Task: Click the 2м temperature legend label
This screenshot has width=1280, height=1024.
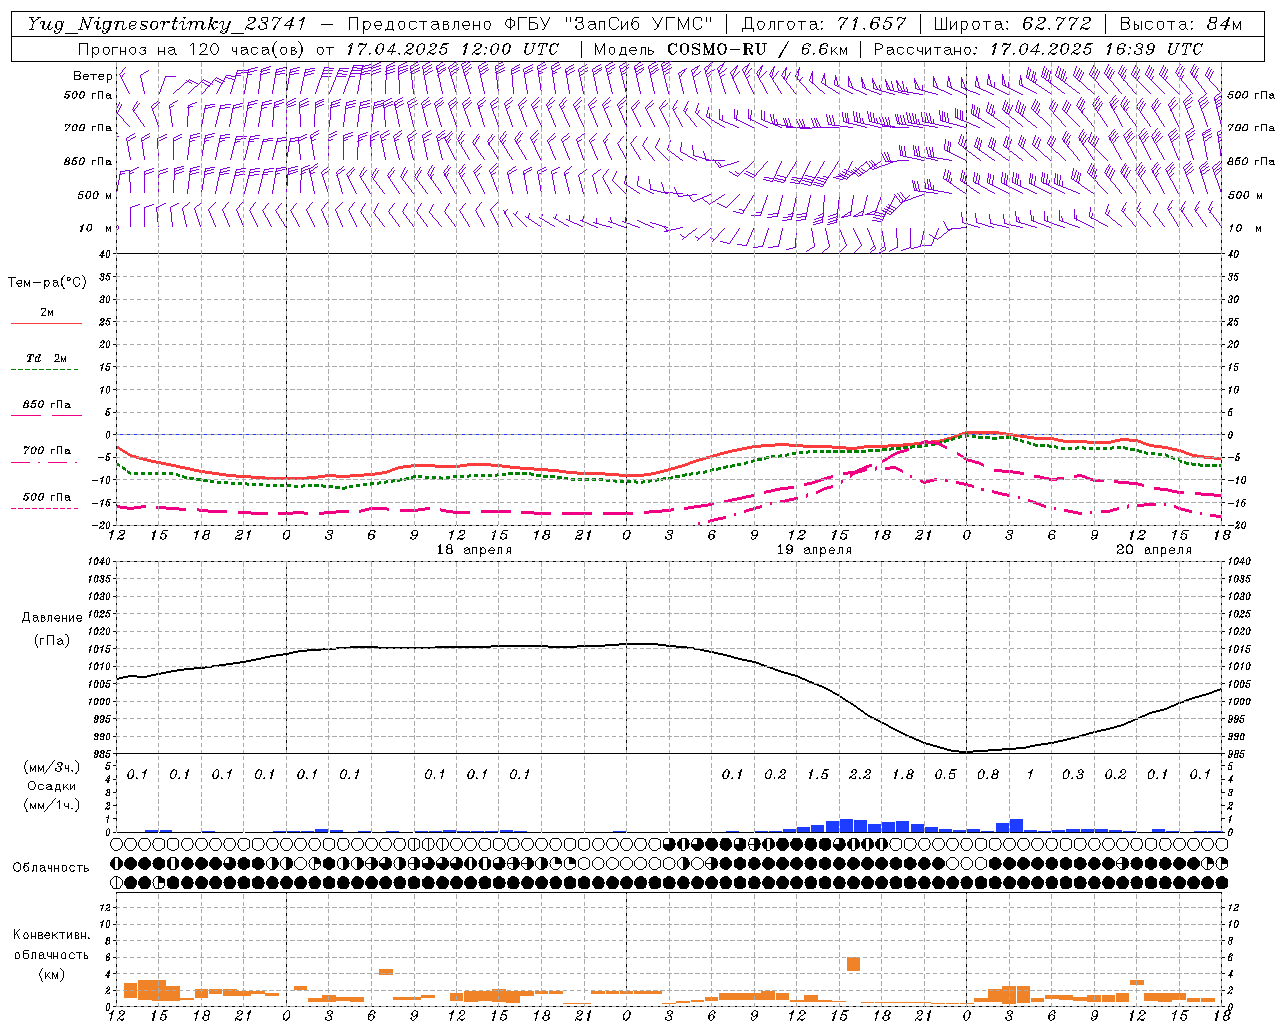Action: pyautogui.click(x=47, y=312)
